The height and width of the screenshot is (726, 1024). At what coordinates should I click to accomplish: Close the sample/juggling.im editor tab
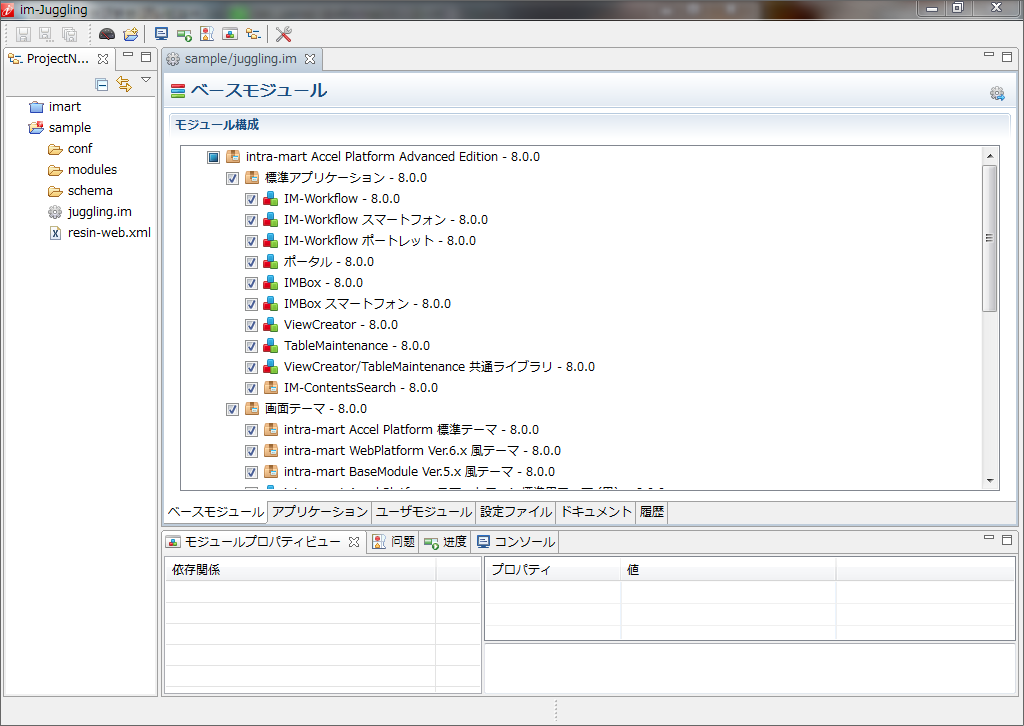[310, 59]
